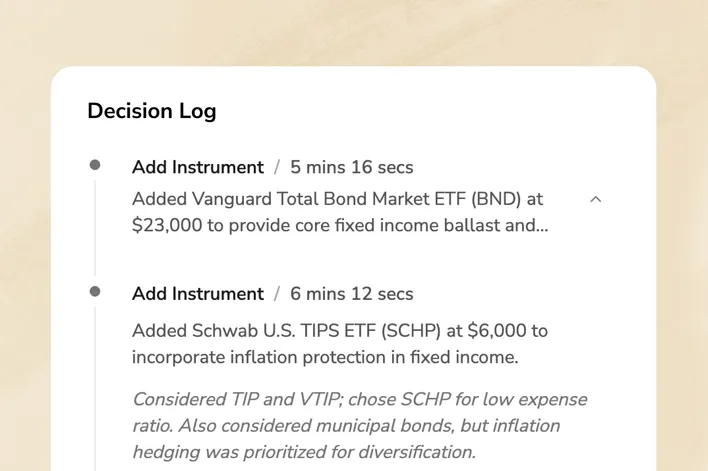Click the italic note about TIP and VTIP

click(x=359, y=426)
